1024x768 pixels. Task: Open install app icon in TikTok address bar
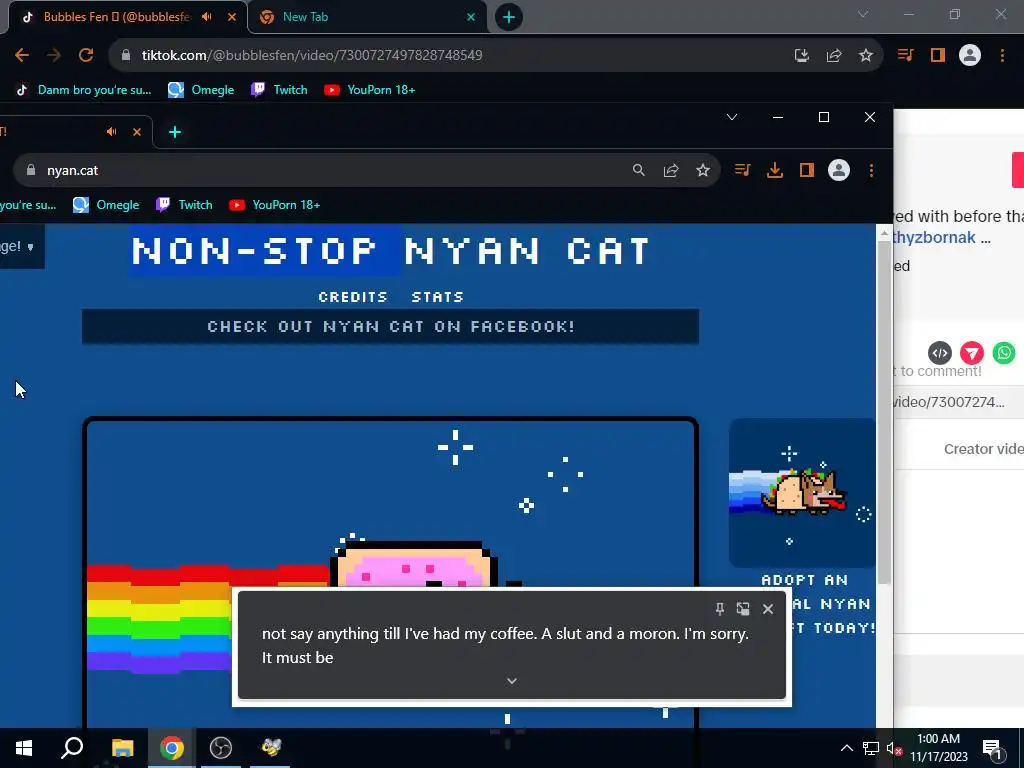pyautogui.click(x=801, y=56)
